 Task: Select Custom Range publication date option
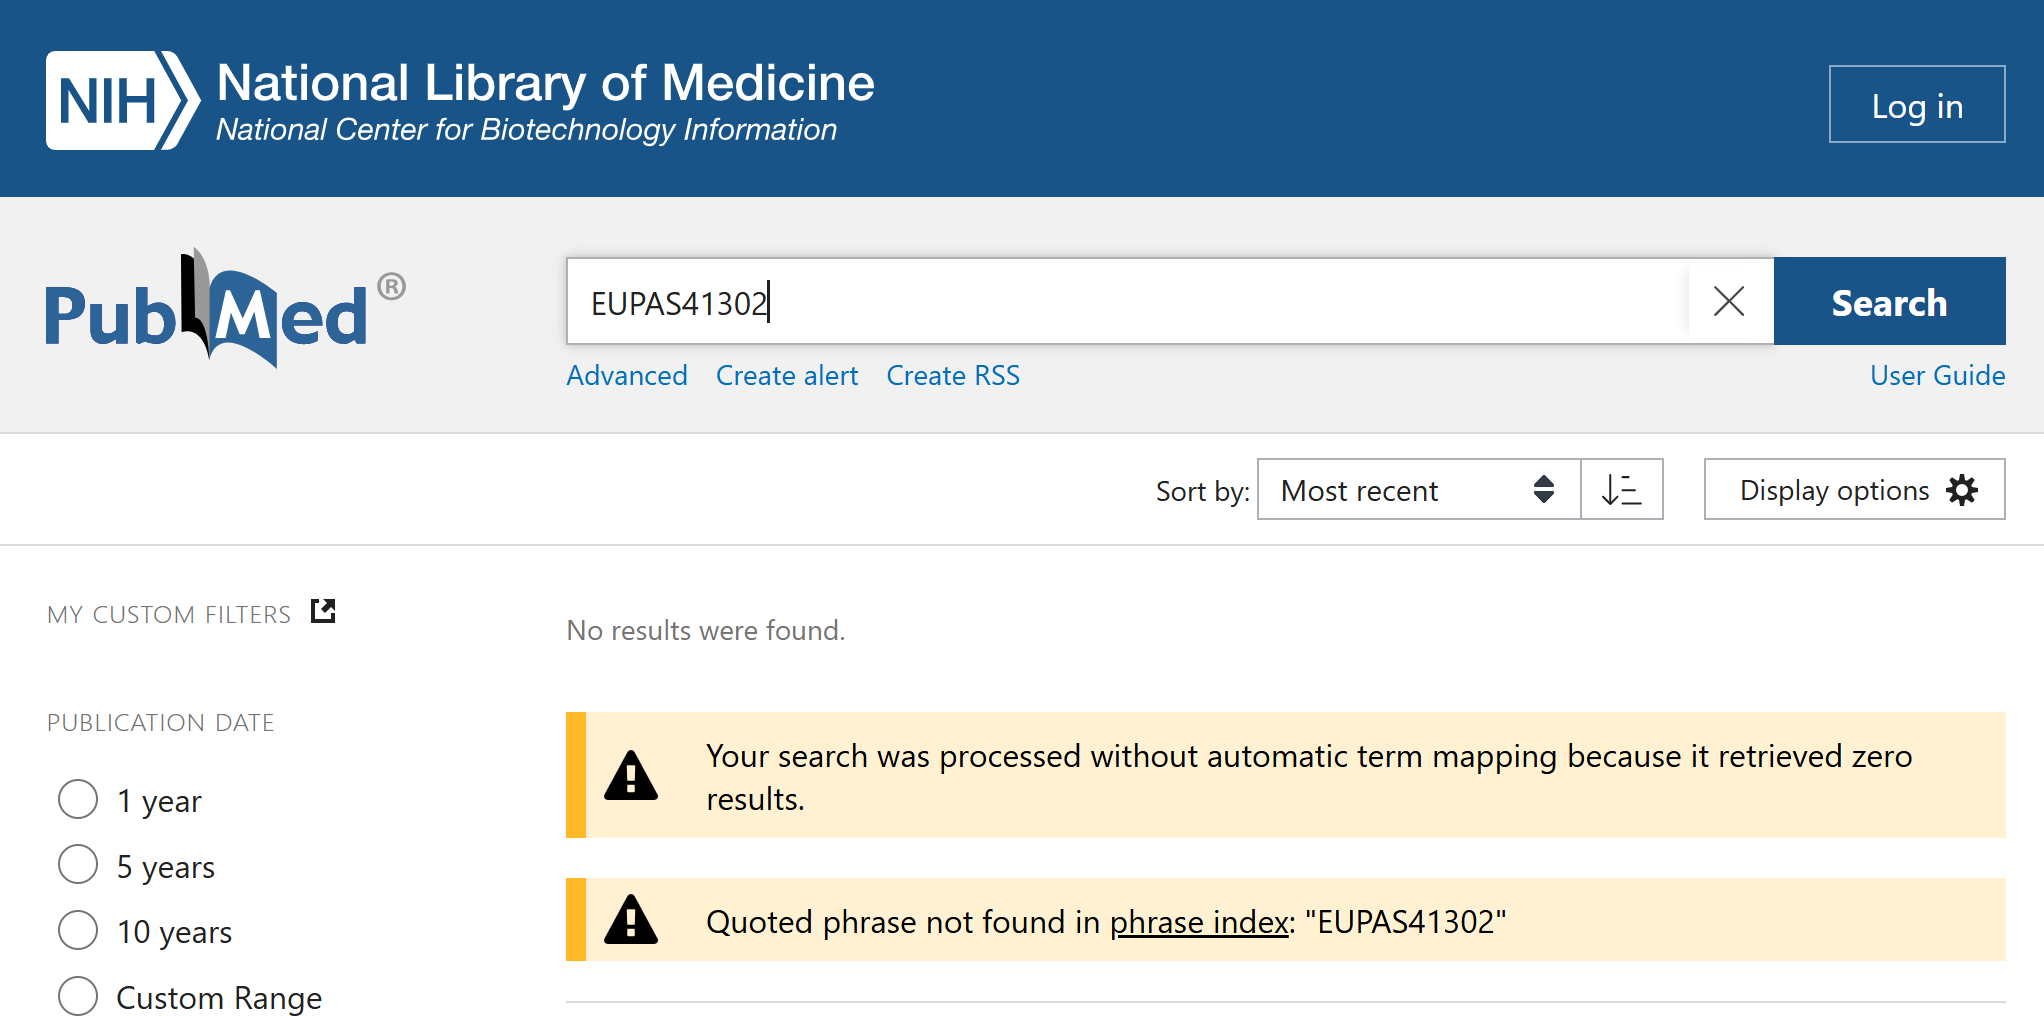click(x=78, y=996)
